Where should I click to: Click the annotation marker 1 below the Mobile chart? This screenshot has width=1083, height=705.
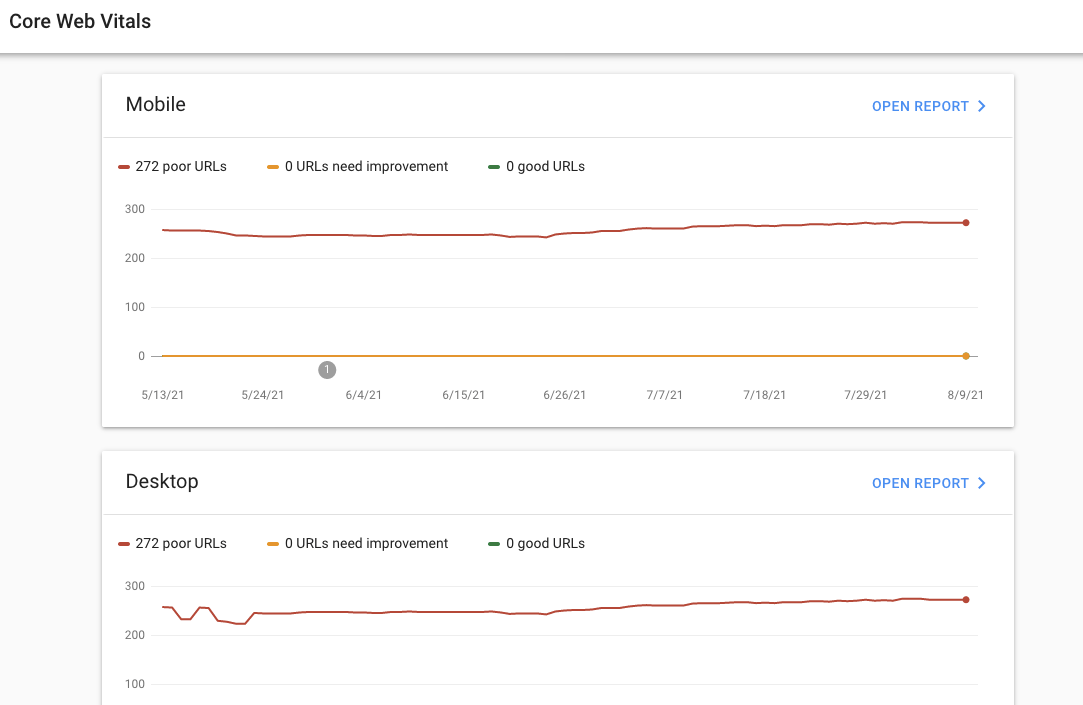coord(327,370)
